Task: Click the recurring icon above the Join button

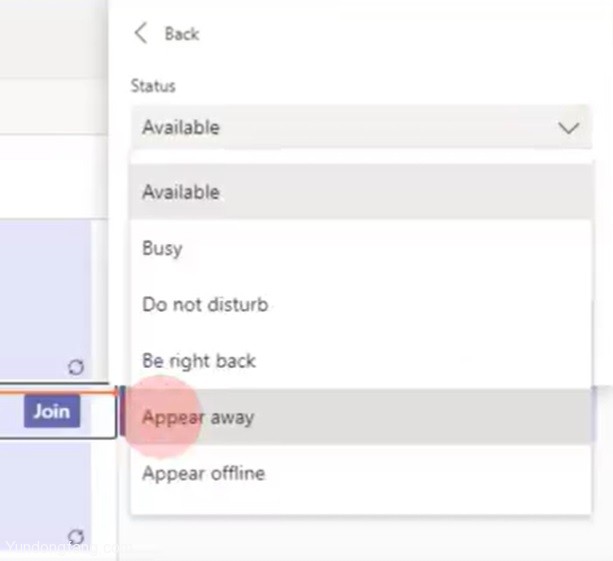Action: click(76, 368)
